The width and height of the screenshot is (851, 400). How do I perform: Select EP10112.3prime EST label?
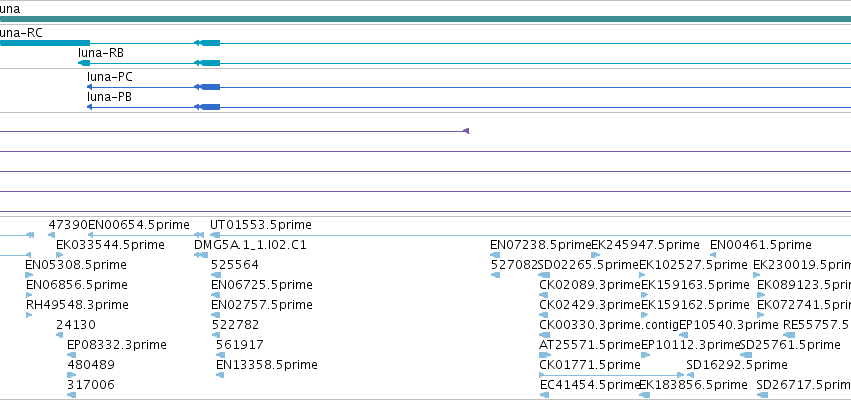(691, 345)
